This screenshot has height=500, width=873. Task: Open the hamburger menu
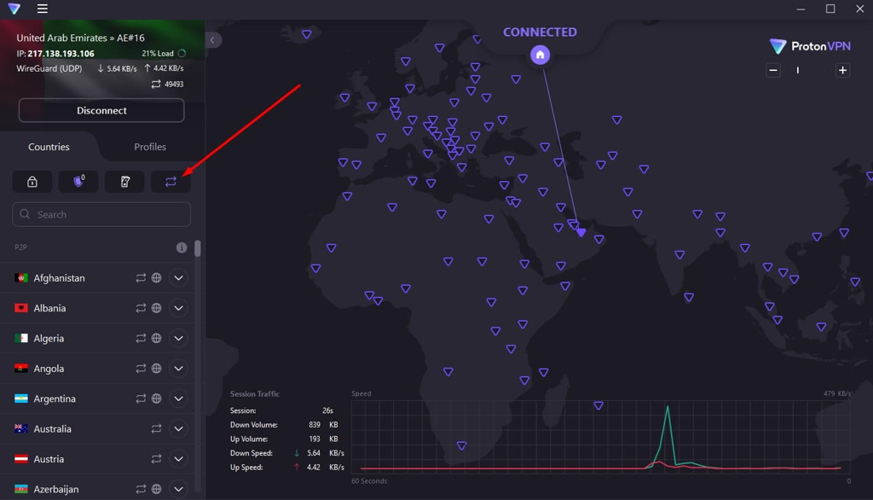tap(42, 9)
